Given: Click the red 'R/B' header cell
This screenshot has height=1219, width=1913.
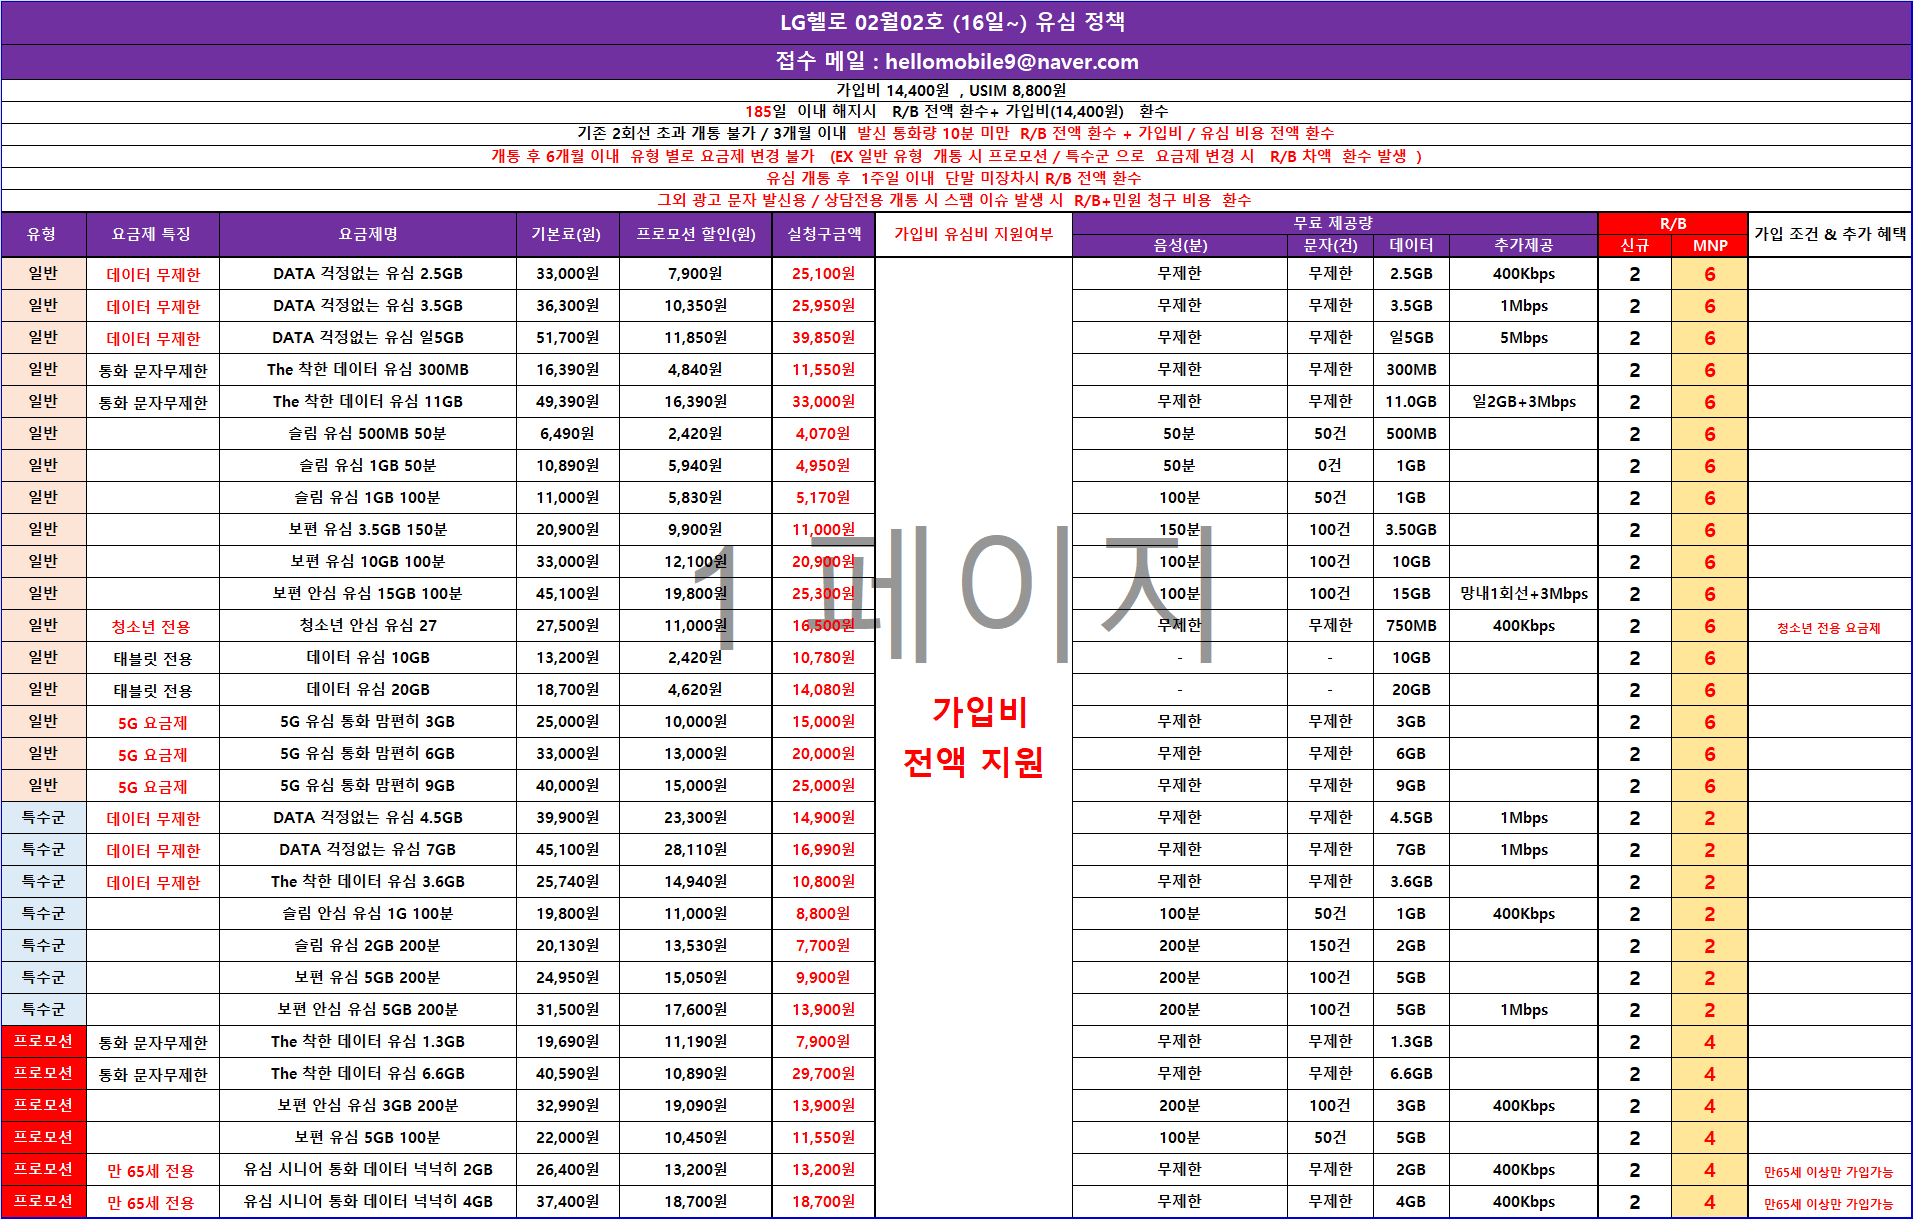Looking at the screenshot, I should click(1672, 223).
